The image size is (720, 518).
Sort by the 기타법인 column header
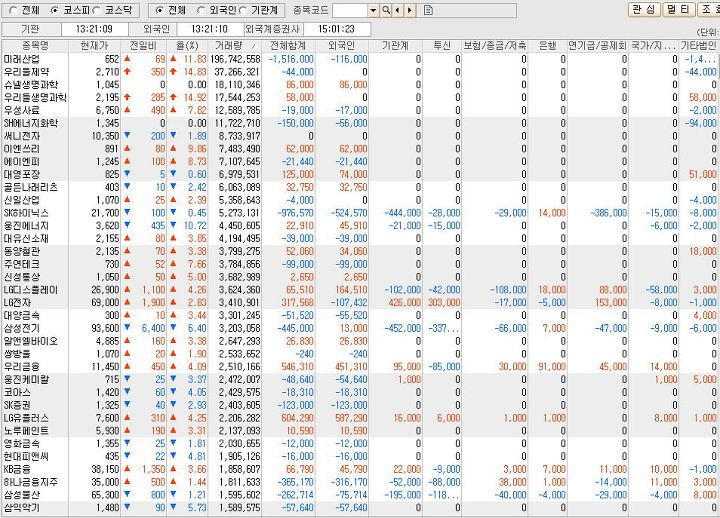[x=698, y=45]
